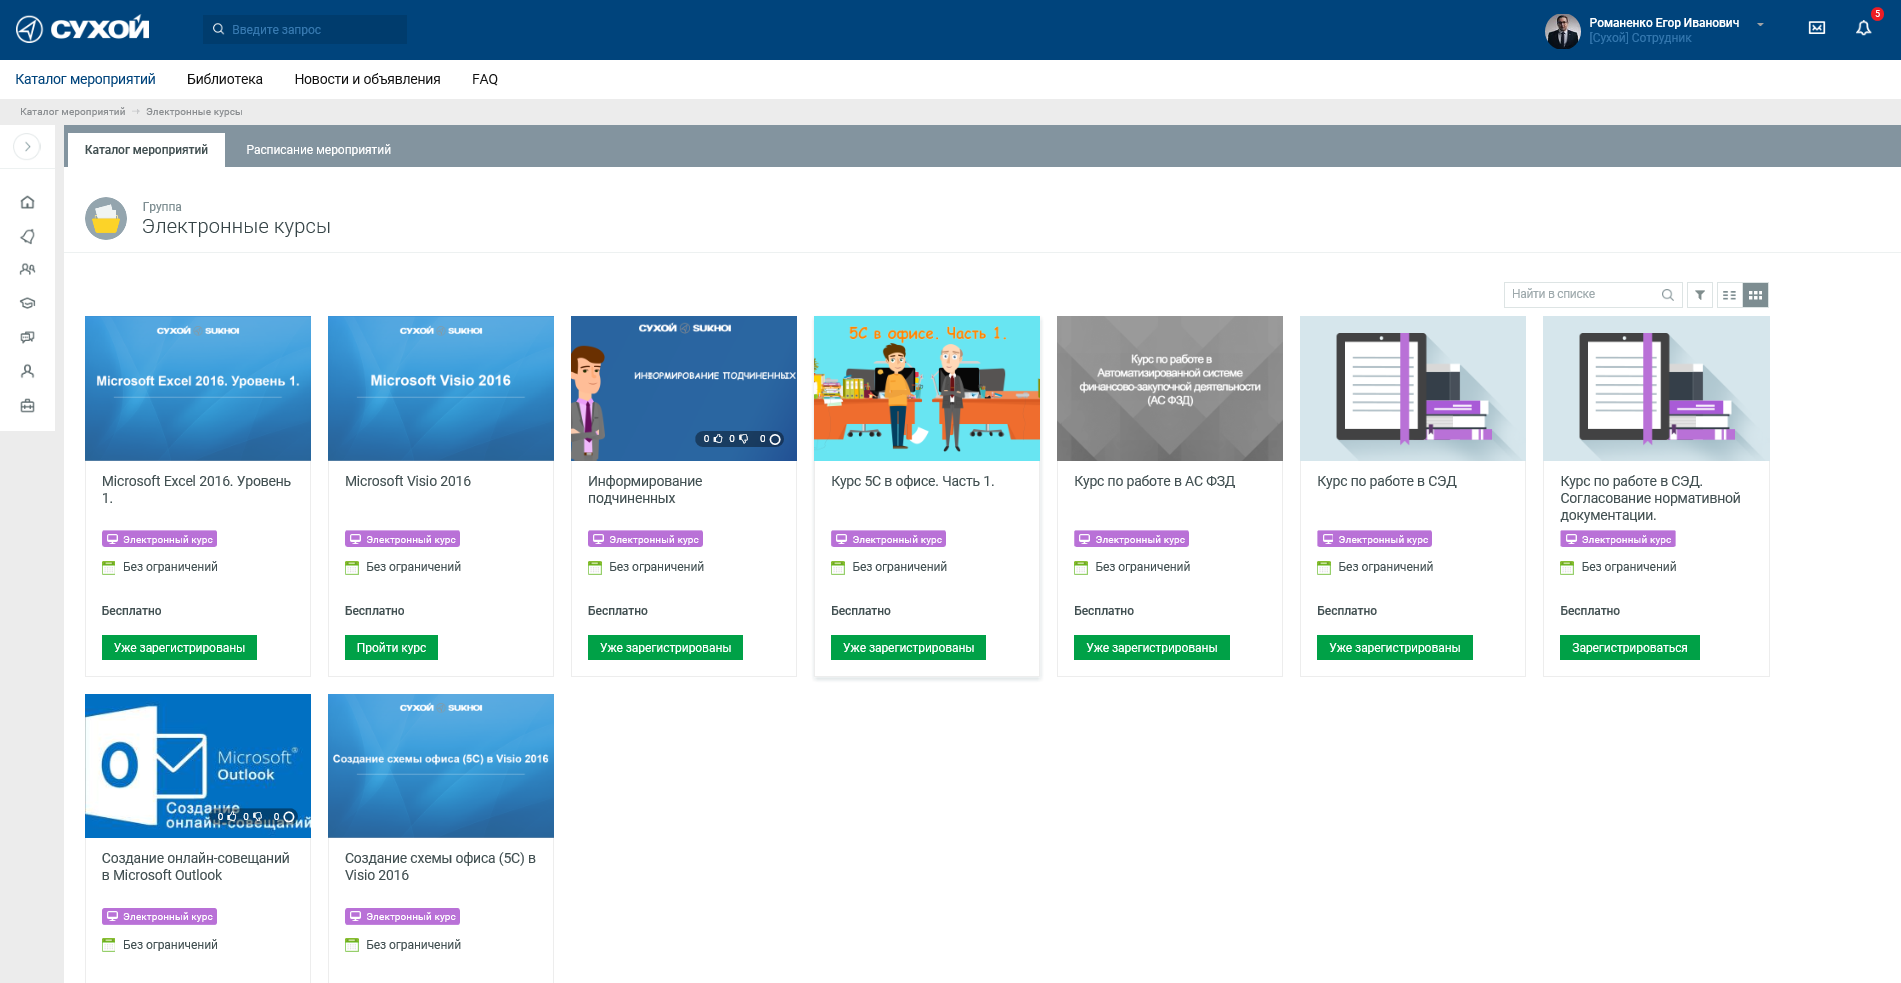This screenshot has height=983, width=1901.
Task: Open Новости и объявления menu item
Action: [x=367, y=79]
